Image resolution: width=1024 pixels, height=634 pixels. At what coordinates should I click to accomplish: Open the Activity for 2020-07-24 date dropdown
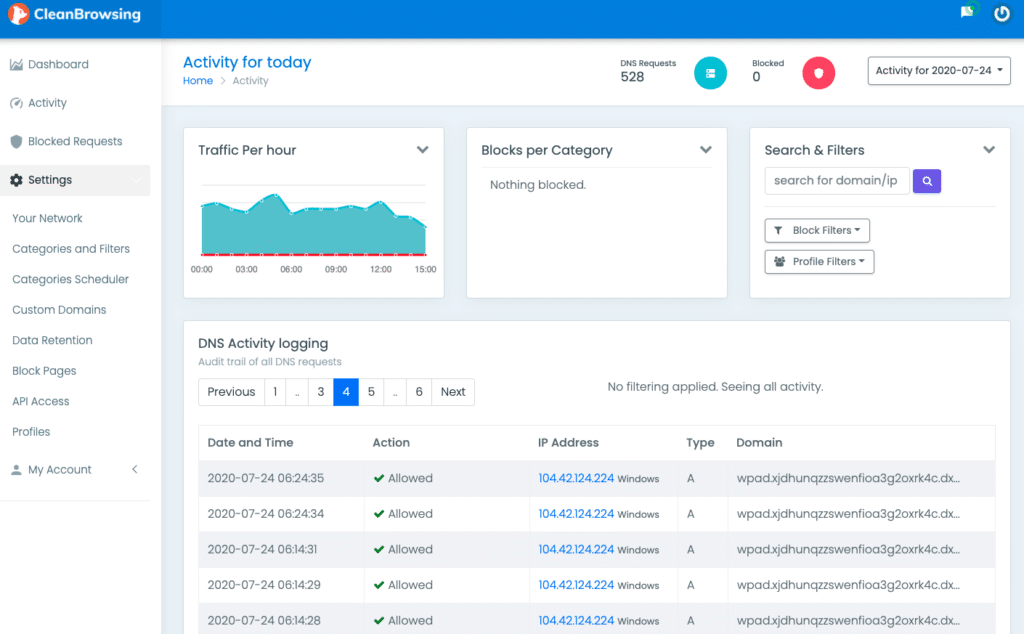pyautogui.click(x=938, y=71)
